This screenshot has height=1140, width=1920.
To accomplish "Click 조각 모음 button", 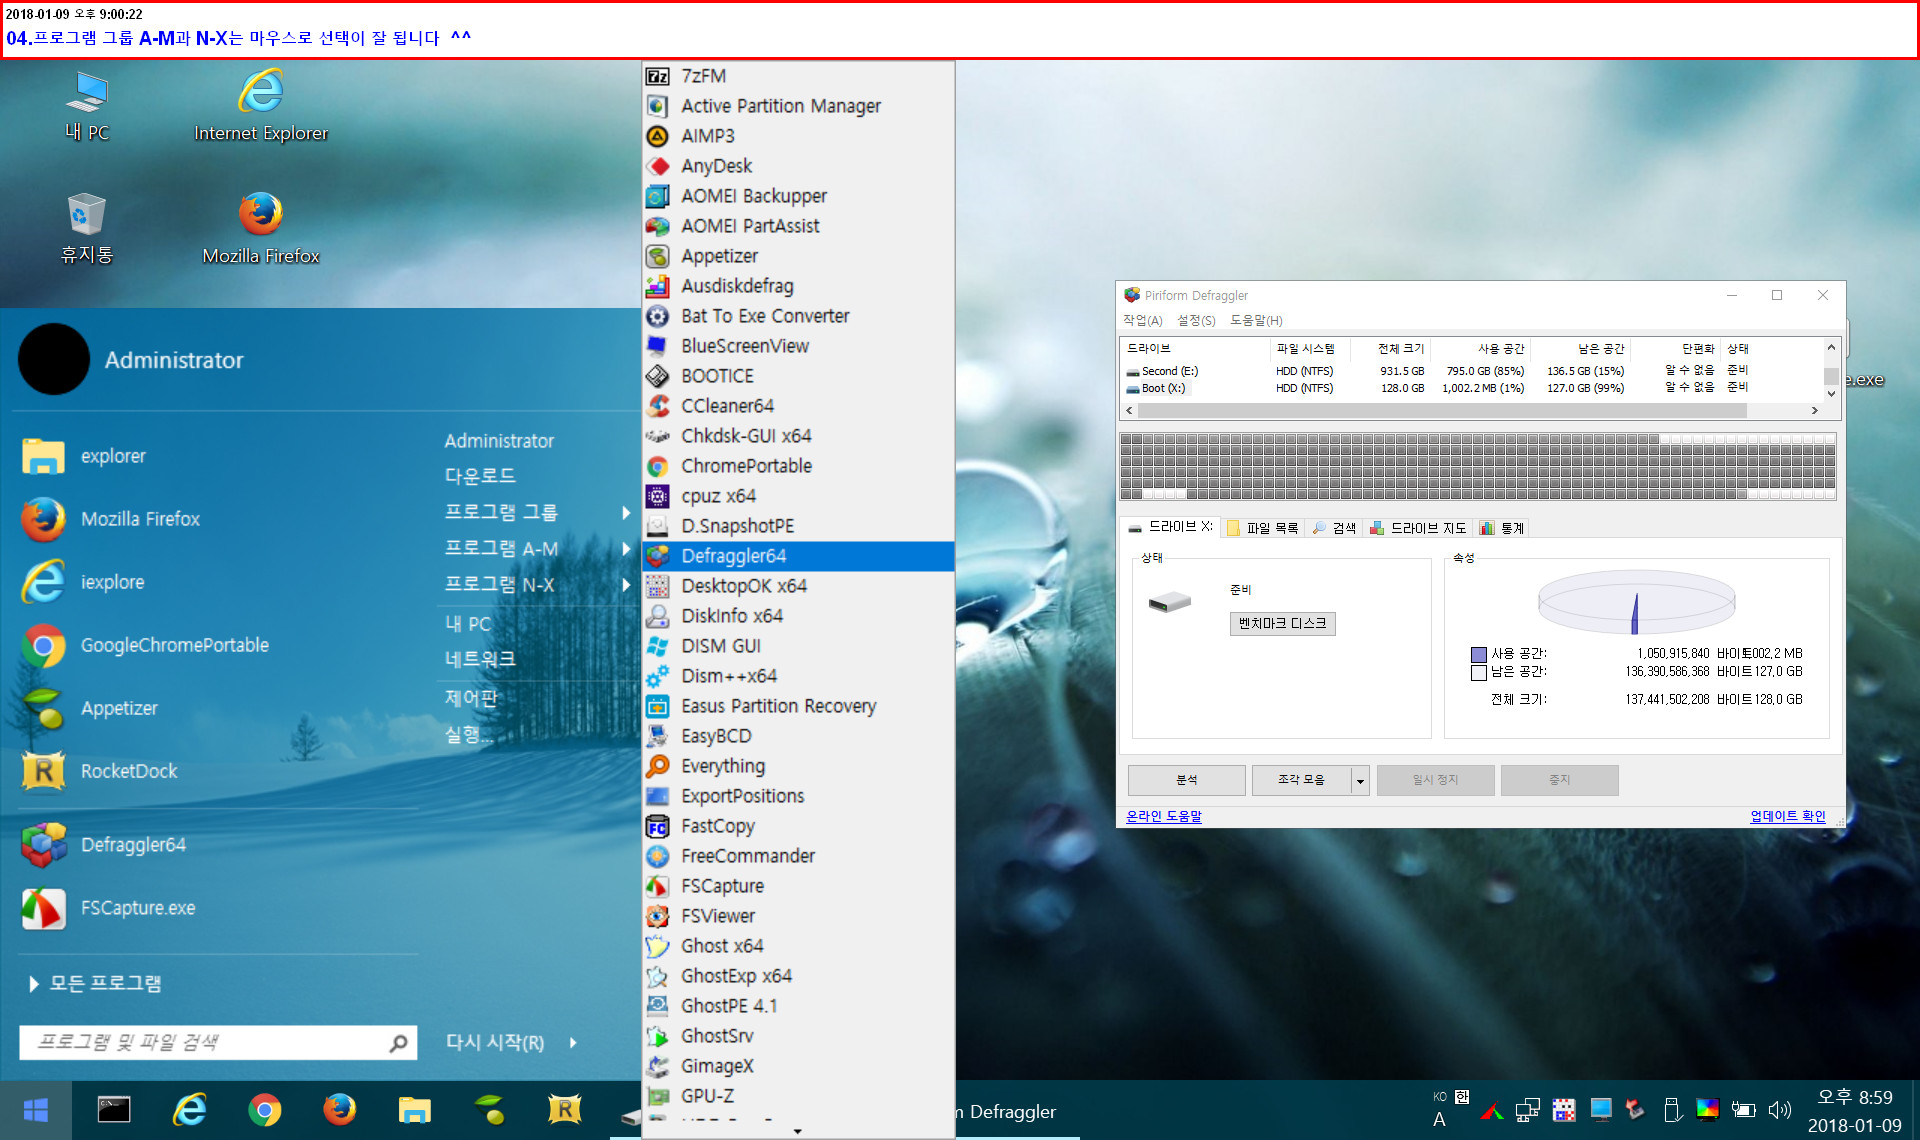I will [1301, 780].
